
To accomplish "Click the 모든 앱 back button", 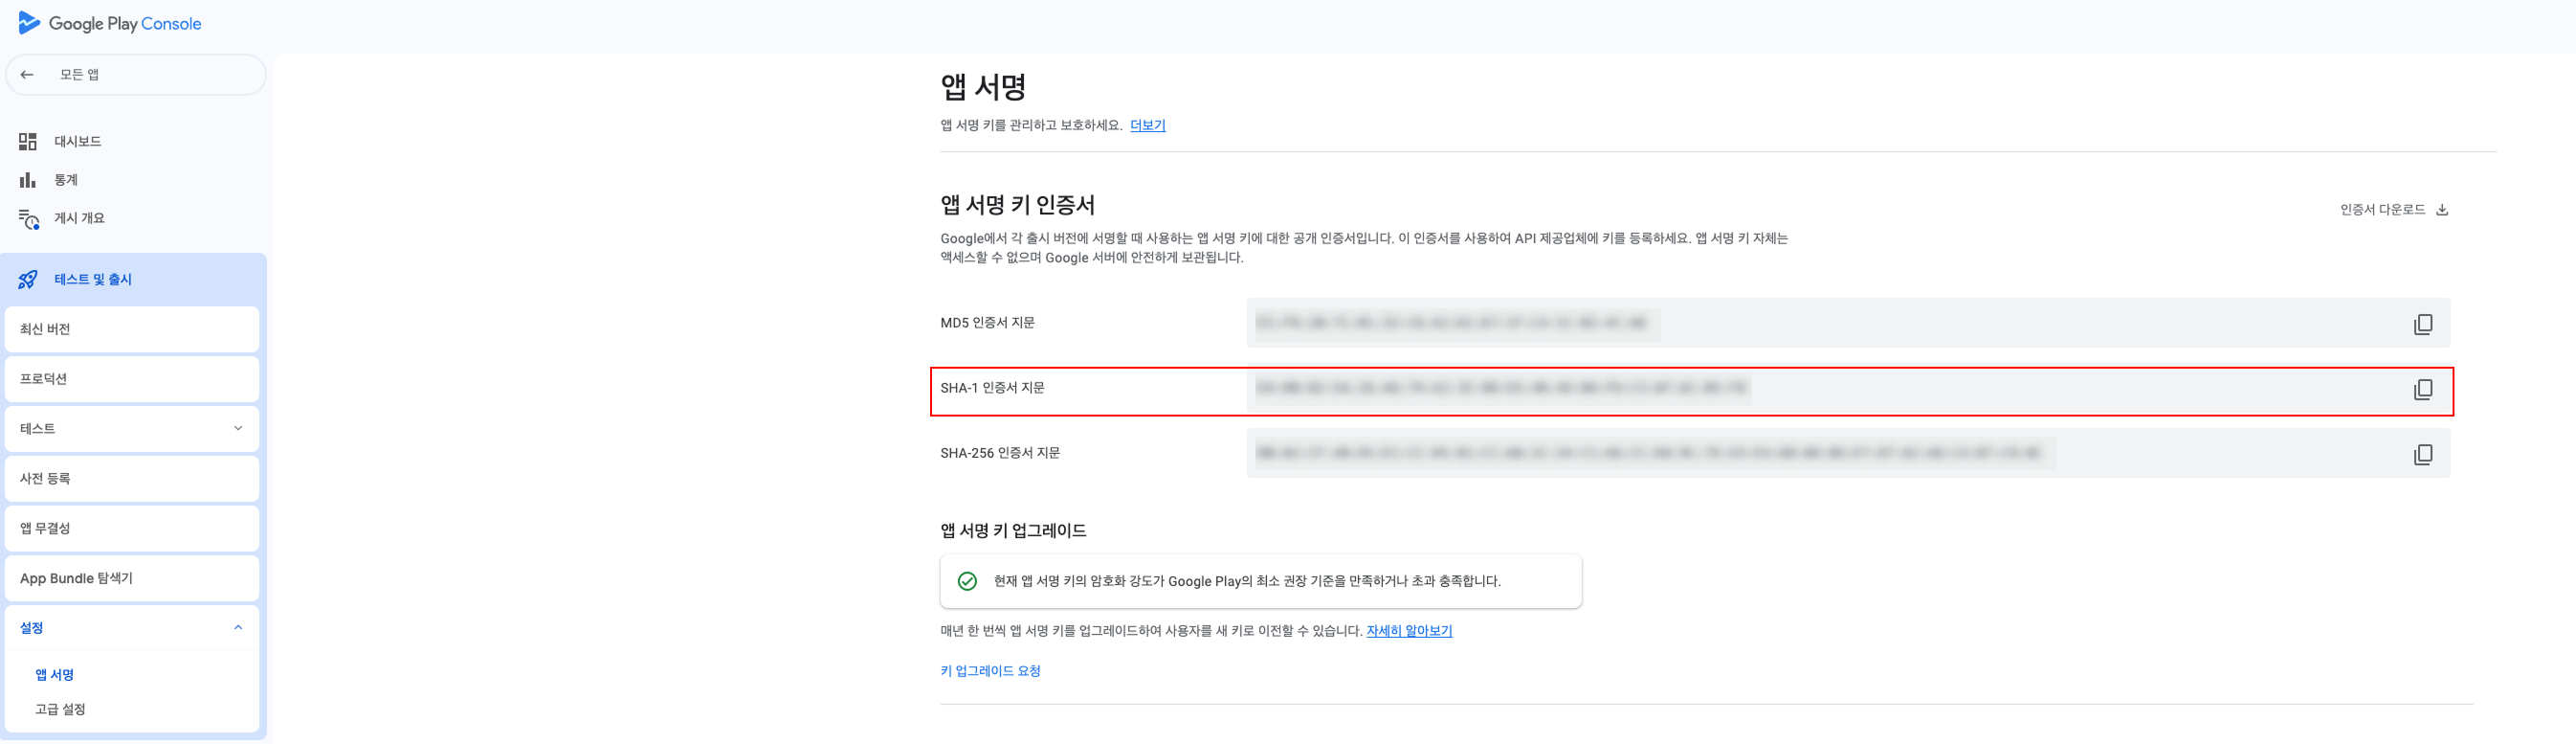I will (136, 75).
